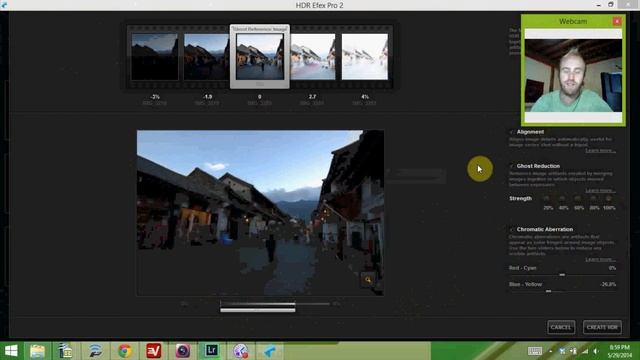Click the merged HDR preview image
The height and width of the screenshot is (360, 640).
pos(260,213)
